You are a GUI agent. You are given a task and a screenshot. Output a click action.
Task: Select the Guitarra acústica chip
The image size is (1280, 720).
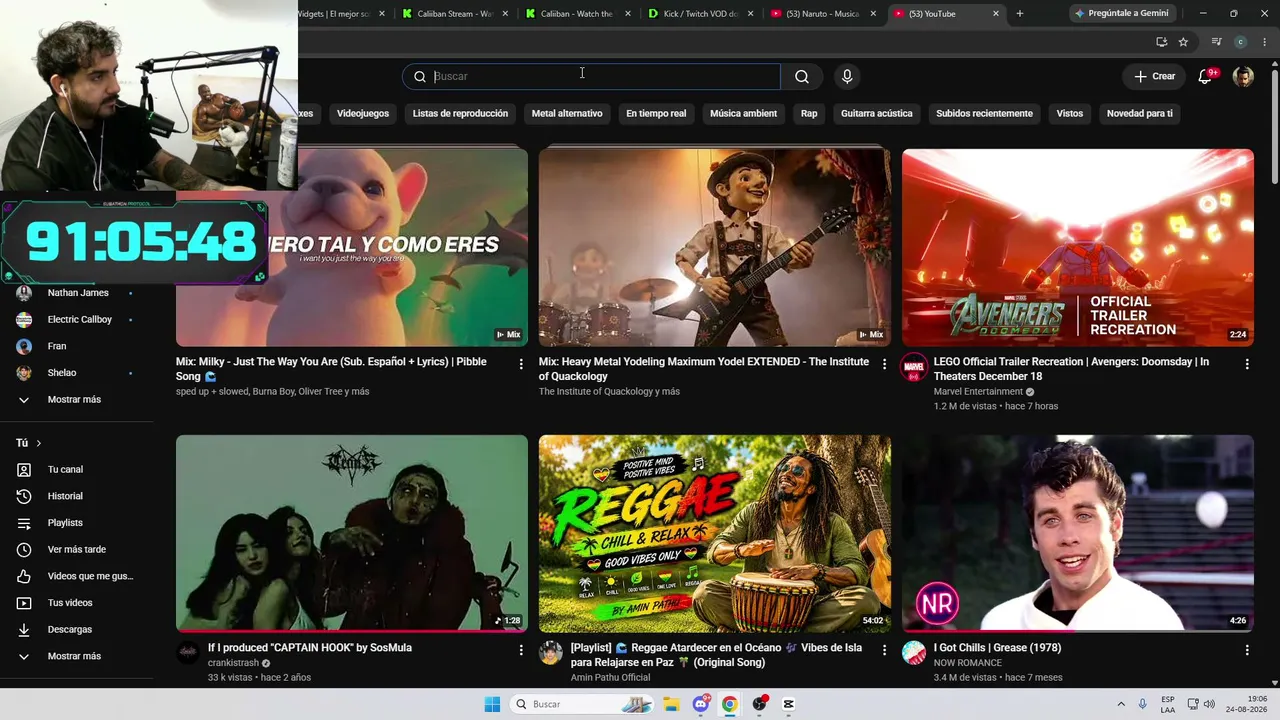click(x=877, y=113)
